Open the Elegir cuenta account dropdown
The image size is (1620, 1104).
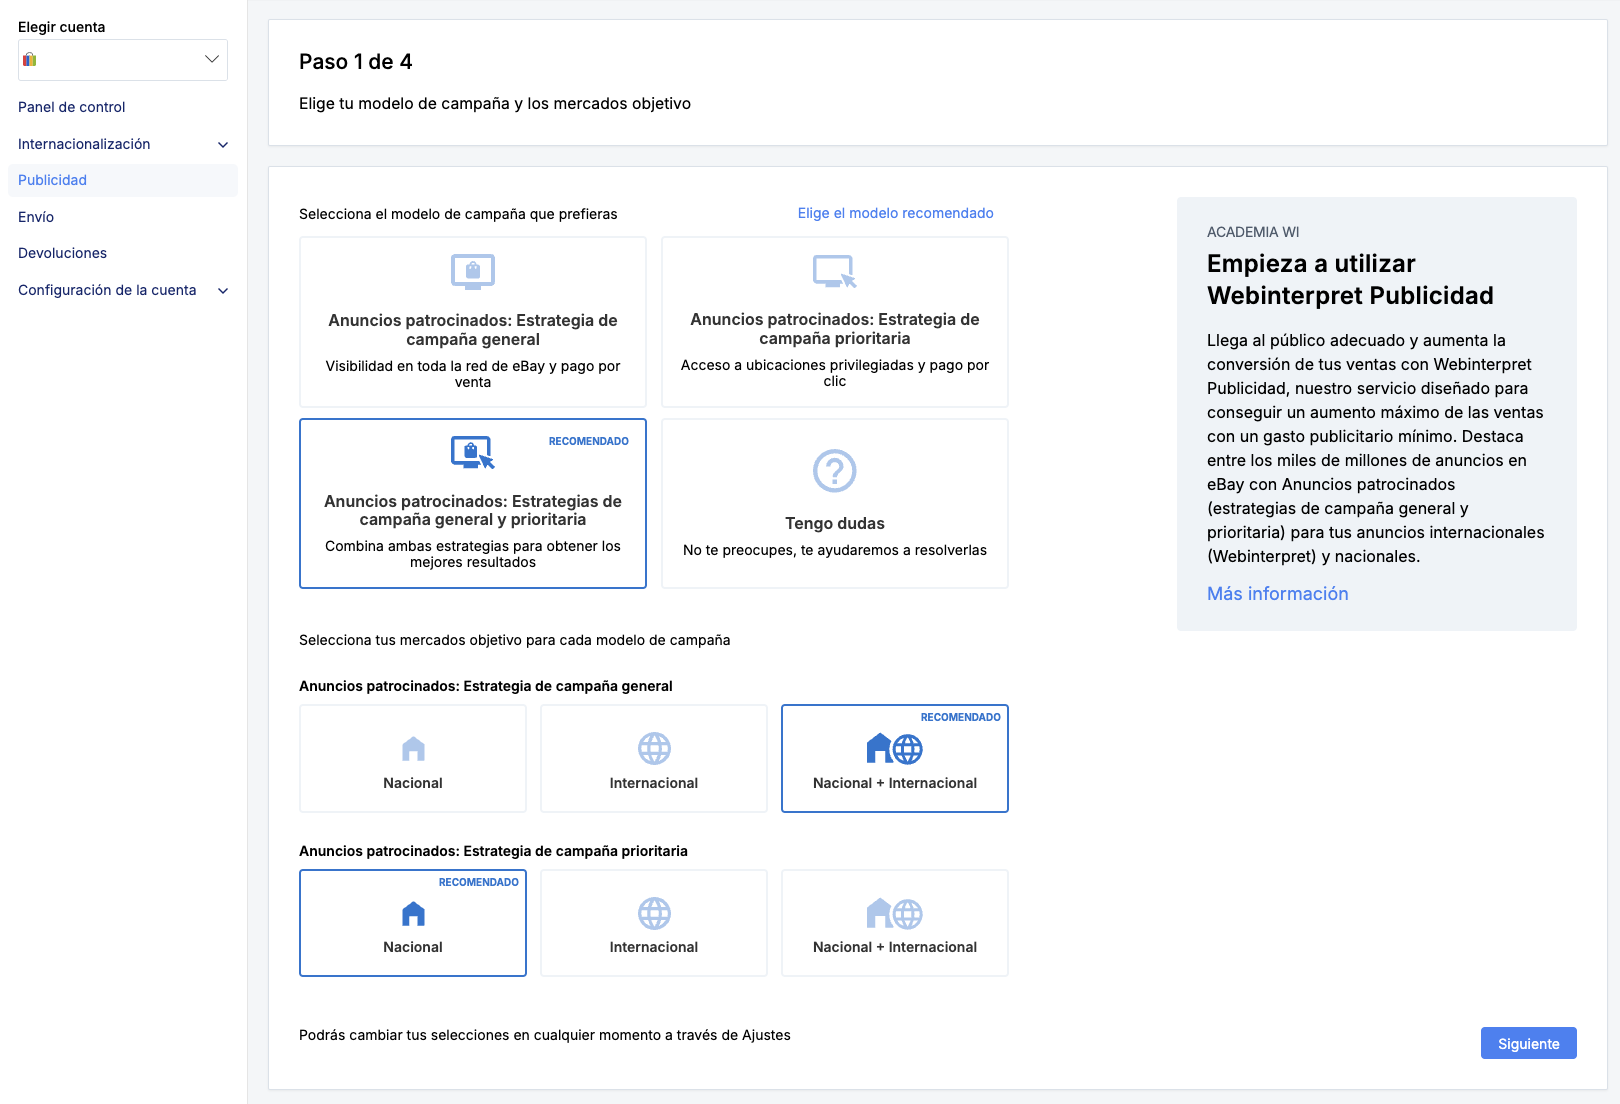click(x=123, y=60)
